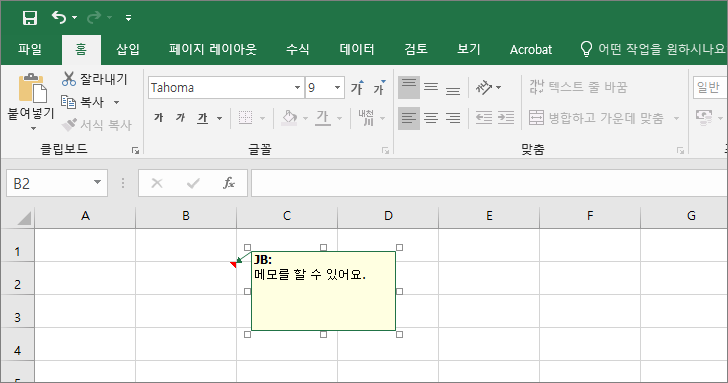Image resolution: width=728 pixels, height=383 pixels.
Task: Toggle center horizontal alignment
Action: pyautogui.click(x=431, y=118)
